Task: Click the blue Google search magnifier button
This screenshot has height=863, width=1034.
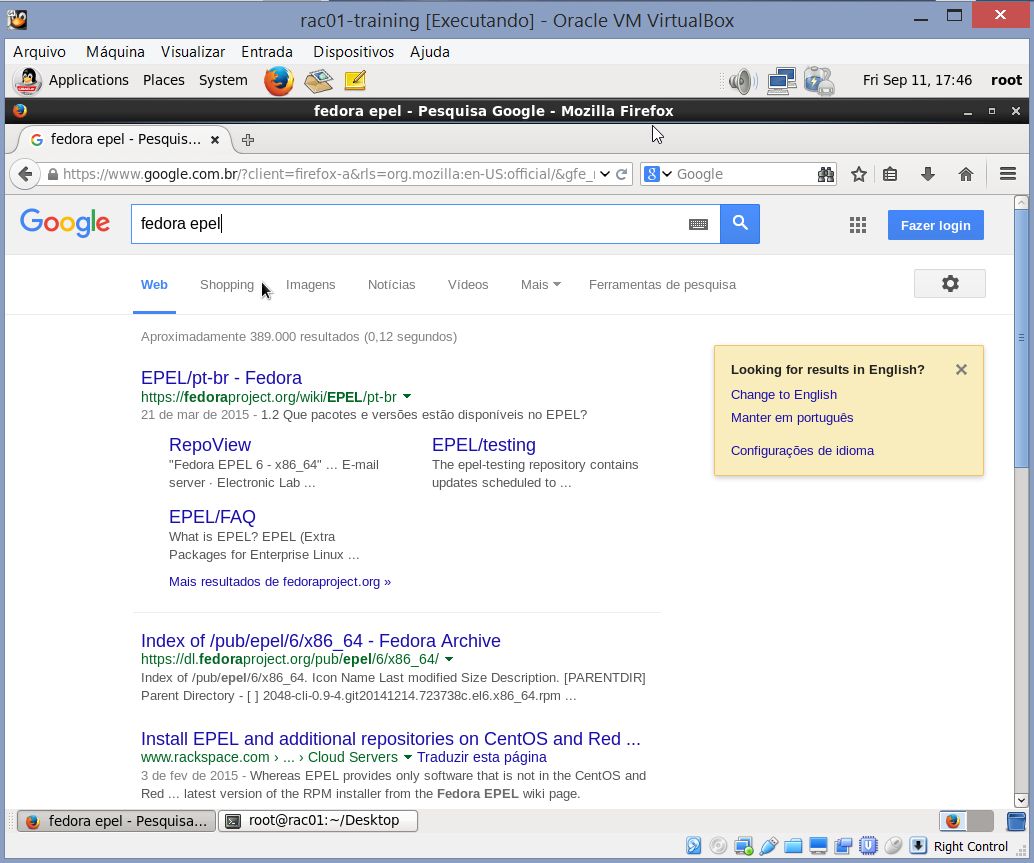Action: (x=740, y=224)
